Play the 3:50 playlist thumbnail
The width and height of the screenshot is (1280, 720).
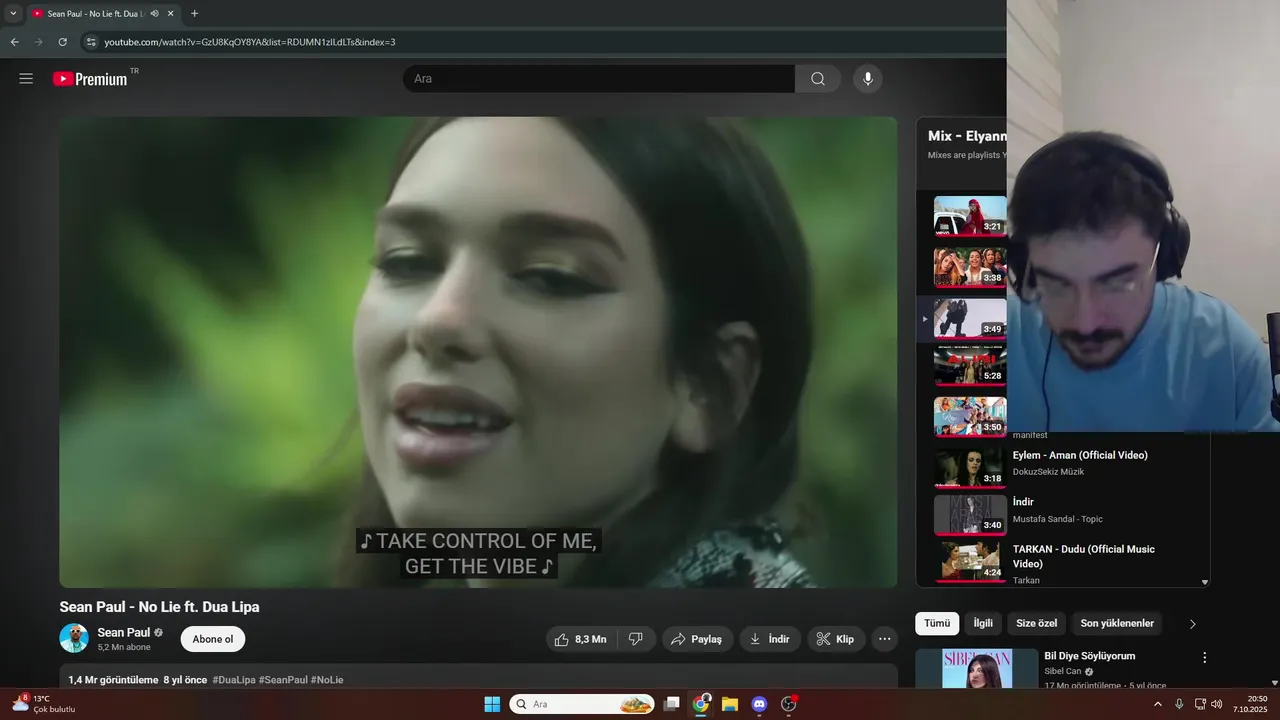(970, 416)
